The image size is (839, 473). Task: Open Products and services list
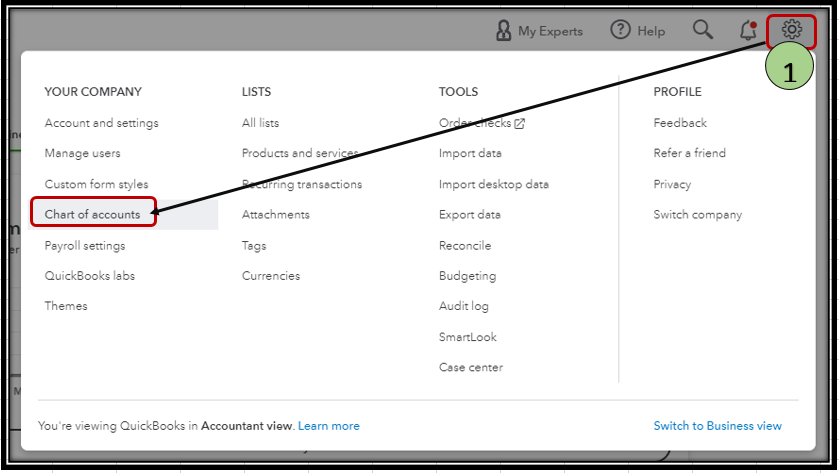click(x=300, y=153)
